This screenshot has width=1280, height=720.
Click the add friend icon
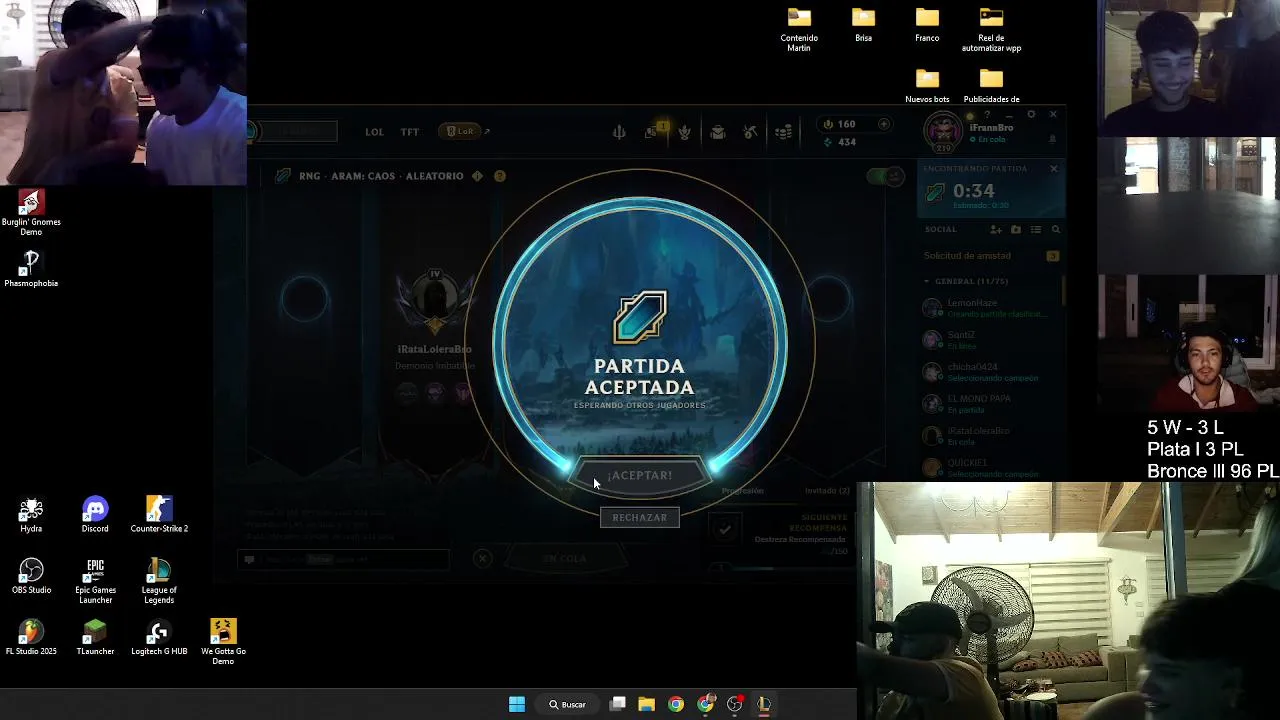(996, 230)
